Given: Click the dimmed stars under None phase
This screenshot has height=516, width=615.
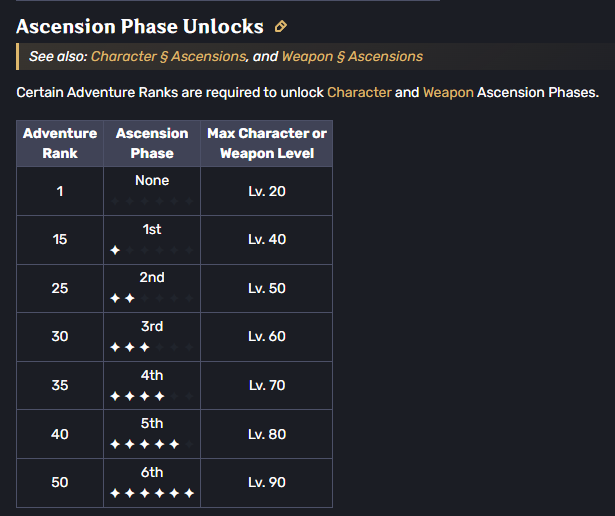Looking at the screenshot, I should pyautogui.click(x=152, y=201).
